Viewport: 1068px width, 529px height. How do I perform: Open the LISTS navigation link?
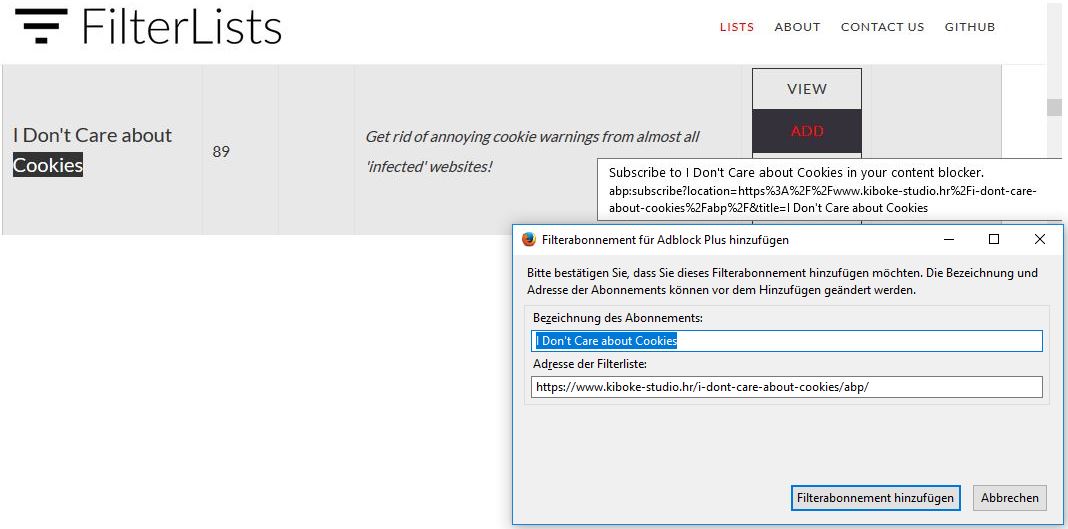pos(736,27)
